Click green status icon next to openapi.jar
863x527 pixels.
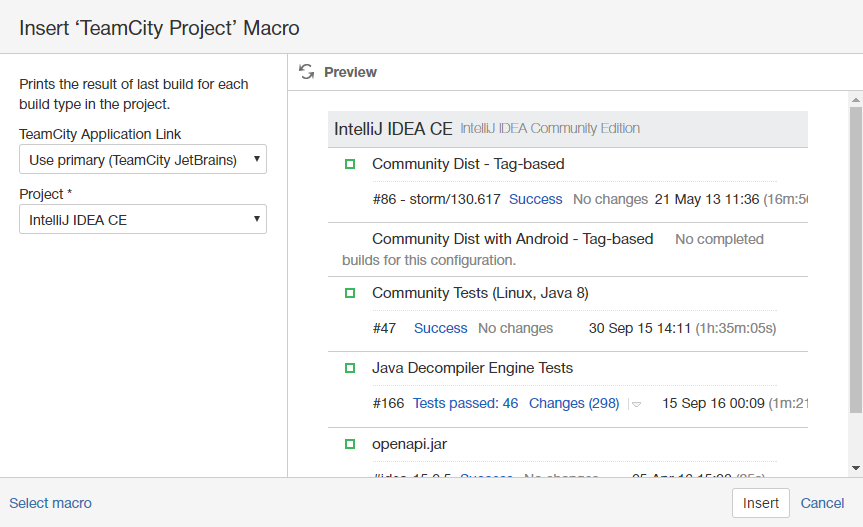click(x=350, y=443)
